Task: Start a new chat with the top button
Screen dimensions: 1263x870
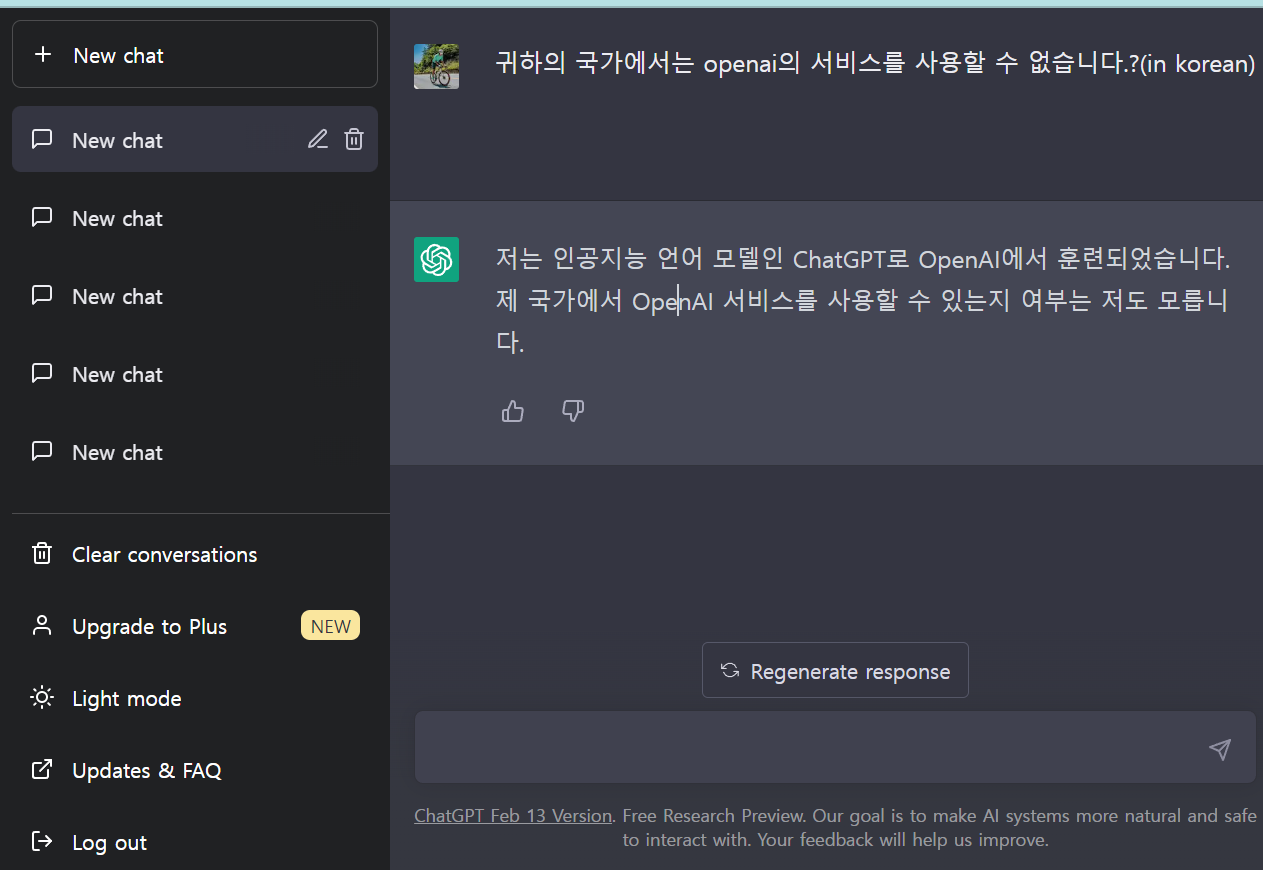Action: [x=195, y=54]
